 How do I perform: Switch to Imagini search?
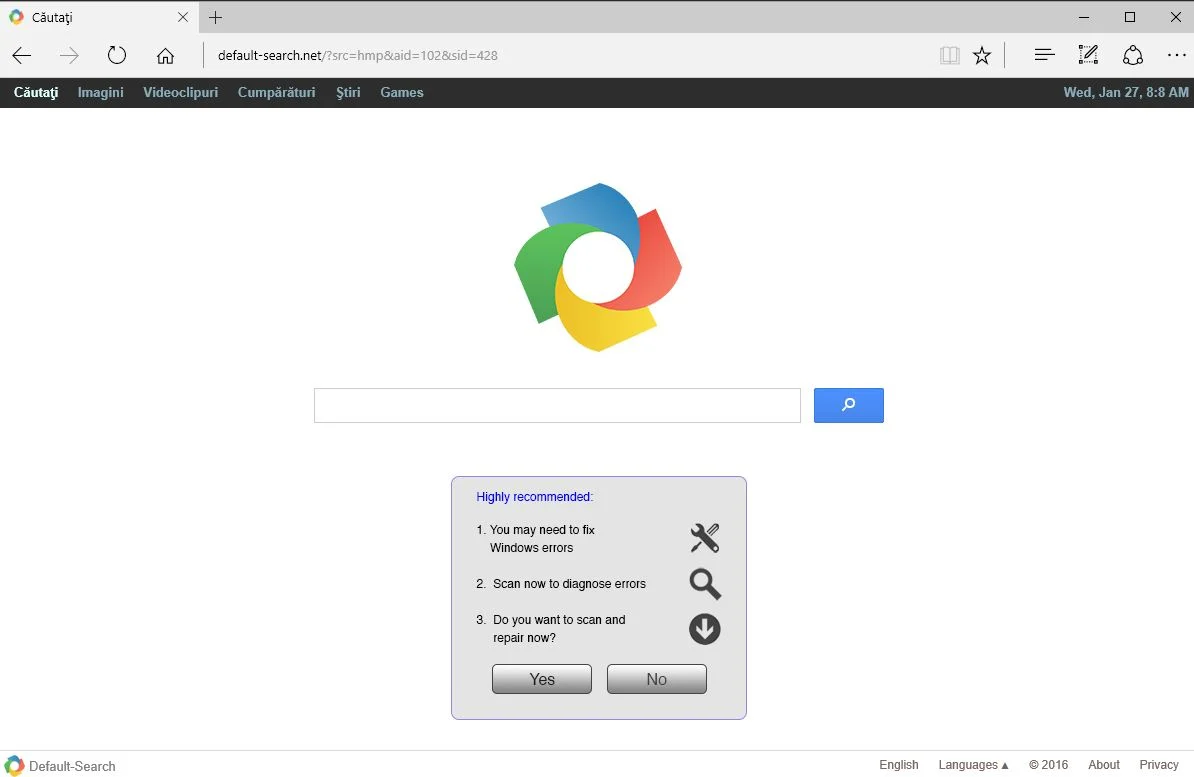101,92
